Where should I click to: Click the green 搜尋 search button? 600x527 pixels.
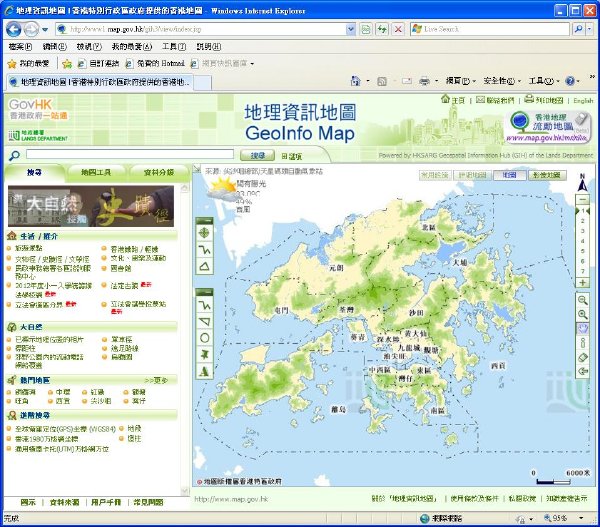tap(258, 155)
